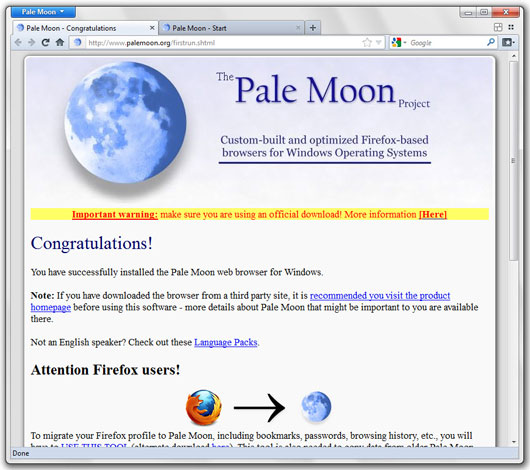The width and height of the screenshot is (530, 470).
Task: Close the Pale Moon - Start tab
Action: point(298,28)
